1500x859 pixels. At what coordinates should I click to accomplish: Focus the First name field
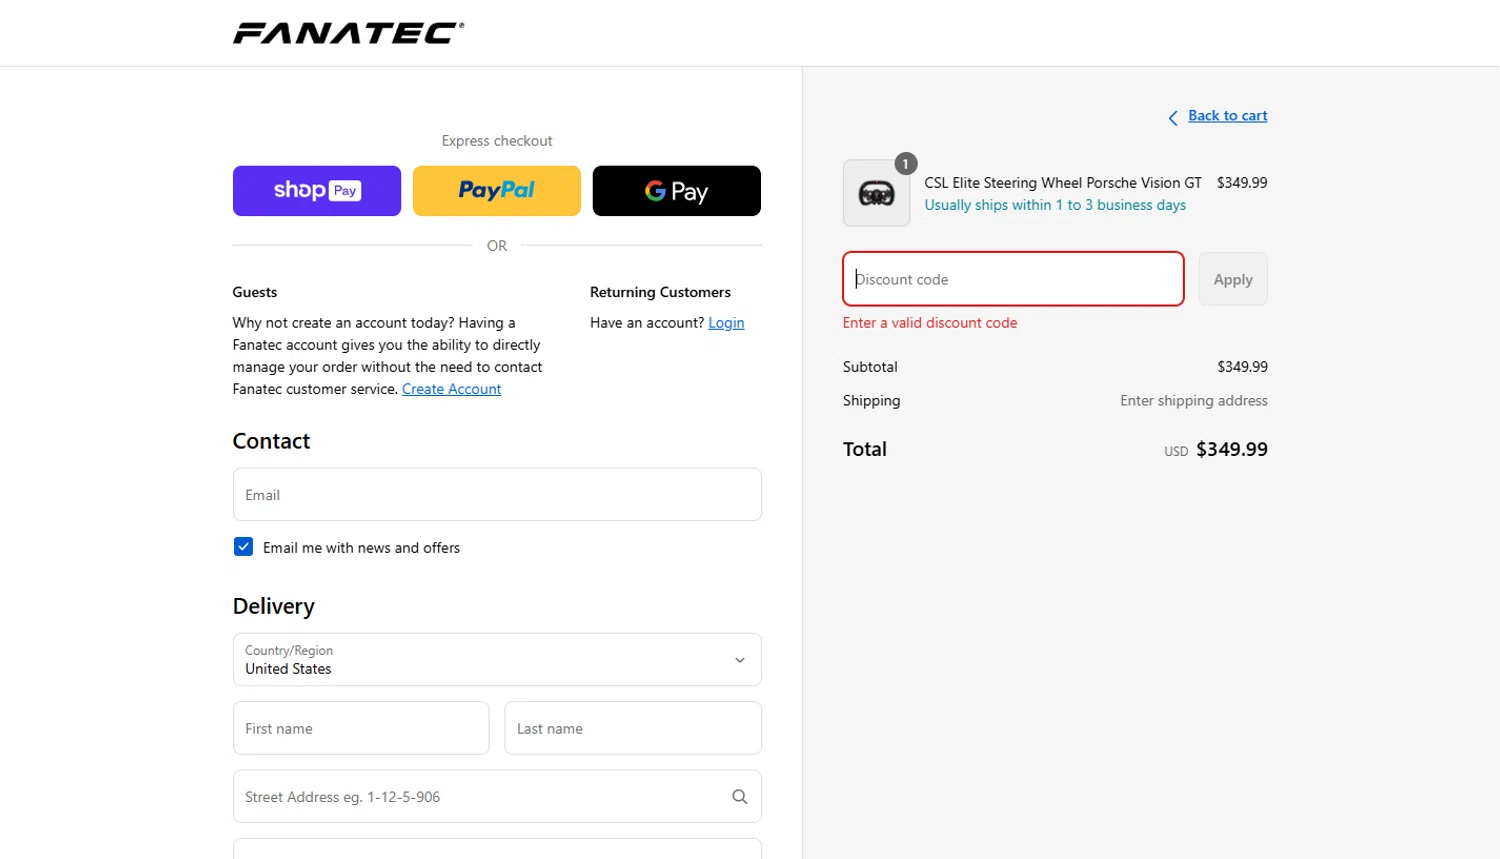pos(361,728)
